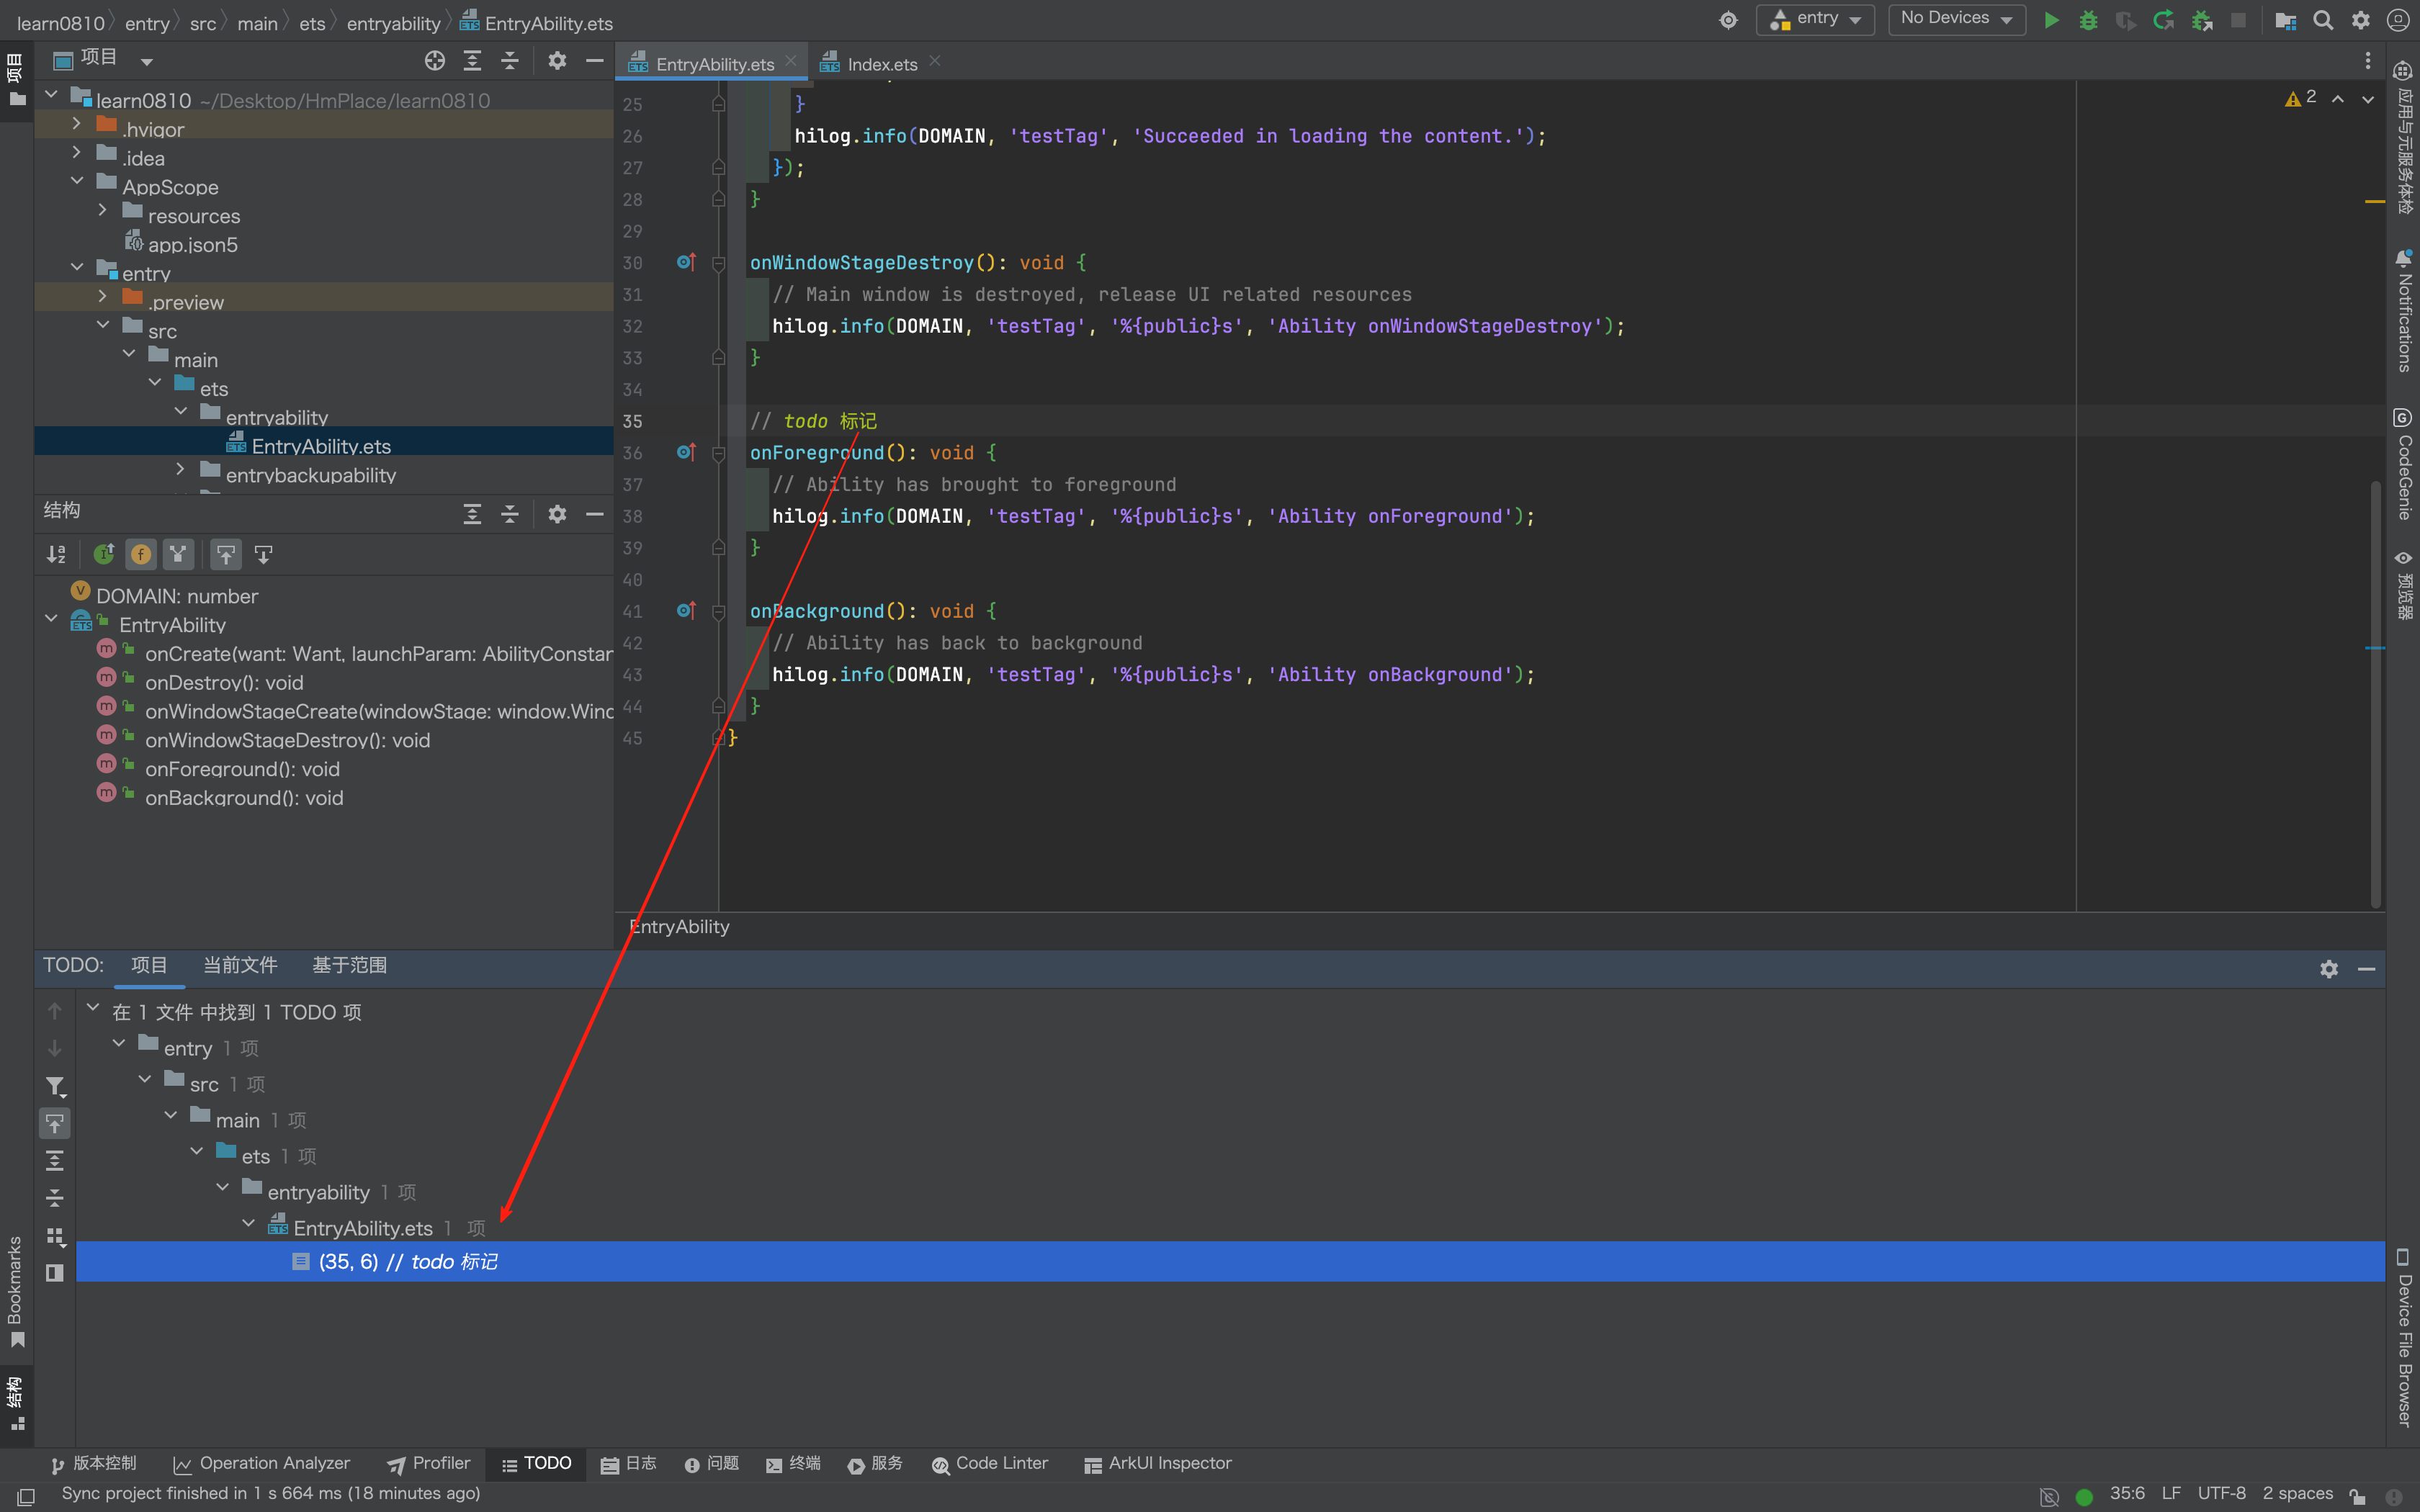Toggle TODO autoscroll to source button
The width and height of the screenshot is (2420, 1512).
(55, 1123)
